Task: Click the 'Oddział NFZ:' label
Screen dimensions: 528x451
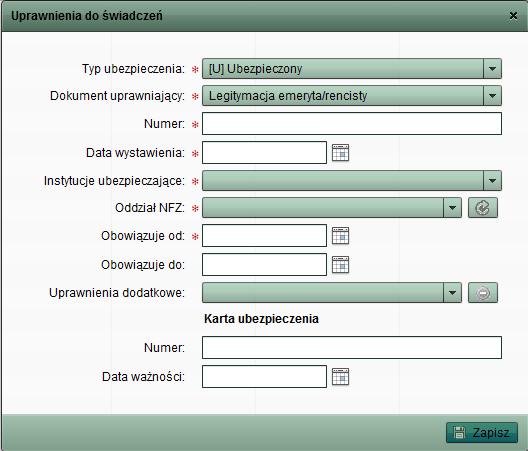Action: coord(150,207)
